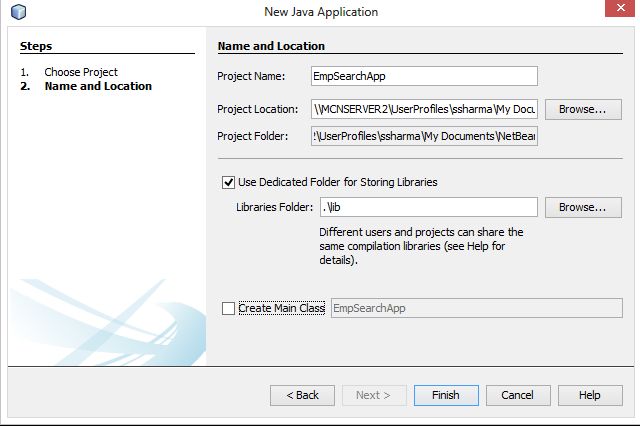The width and height of the screenshot is (640, 426).
Task: Click the Libraries Folder text field
Action: tap(429, 207)
